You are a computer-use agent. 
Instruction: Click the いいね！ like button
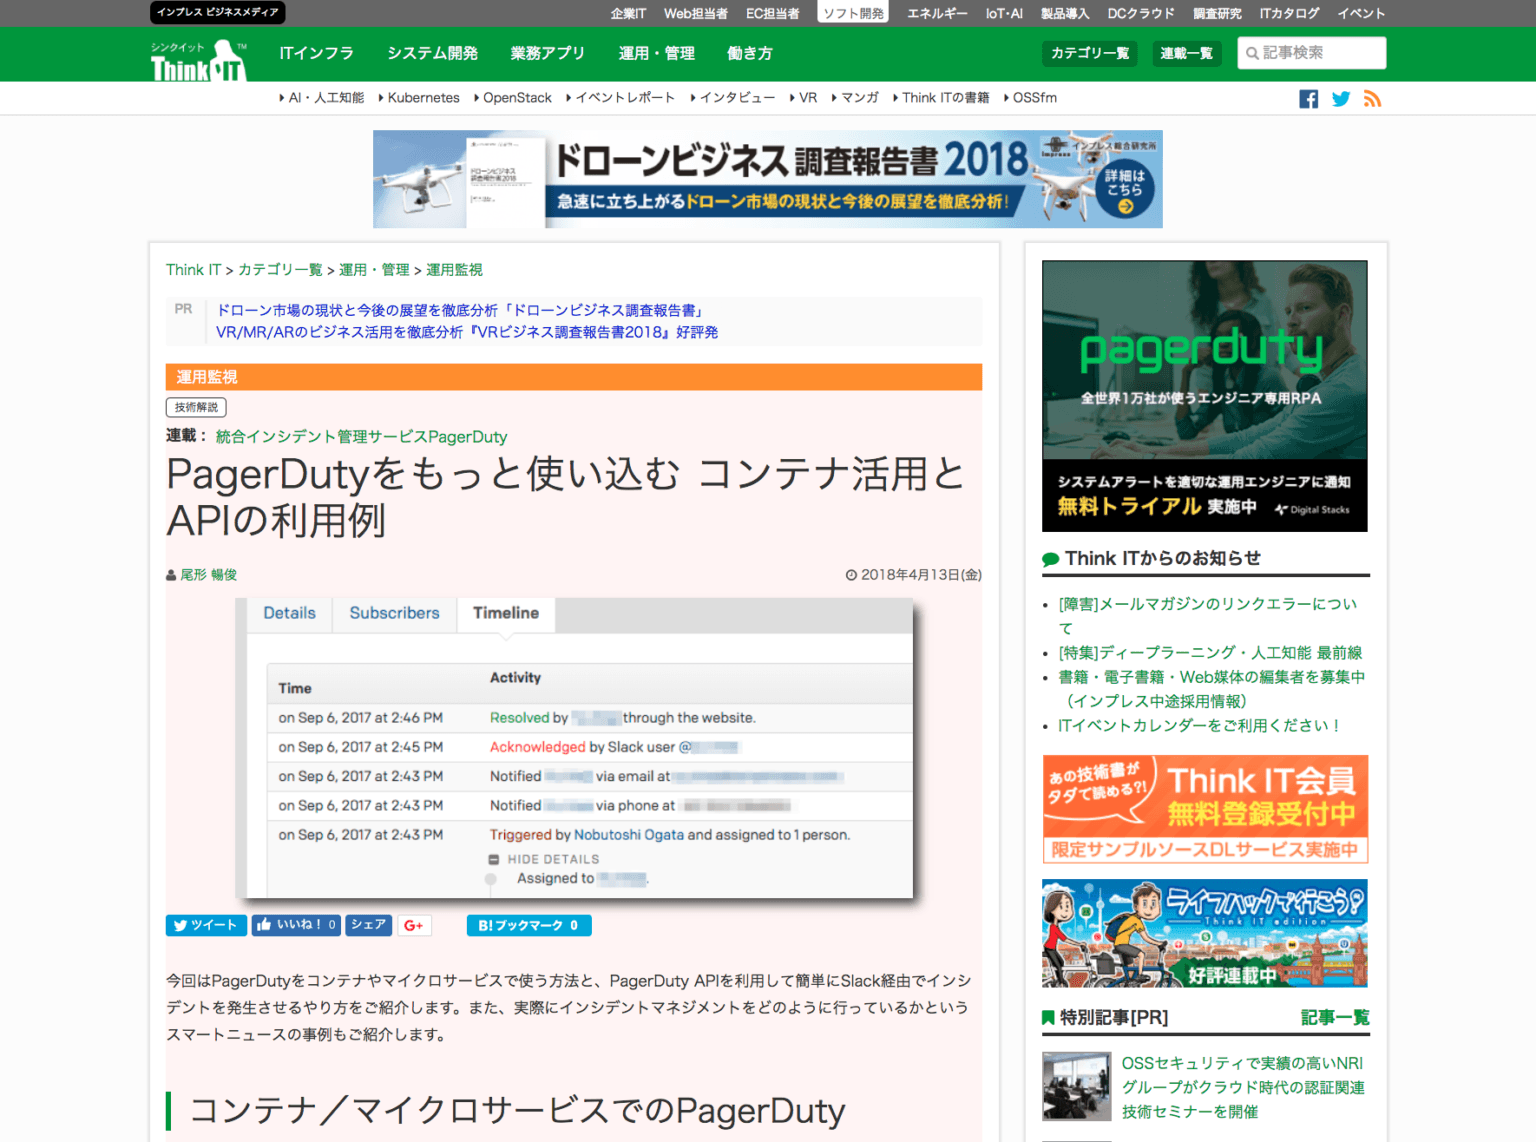tap(296, 925)
